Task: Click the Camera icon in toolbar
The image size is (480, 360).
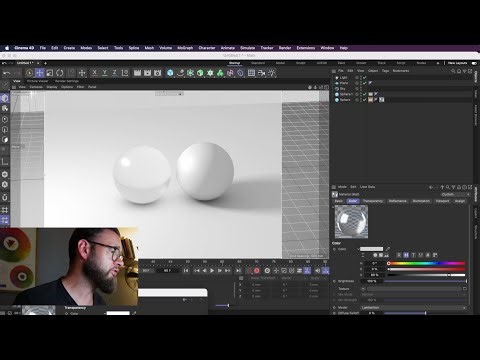Action: pyautogui.click(x=262, y=73)
